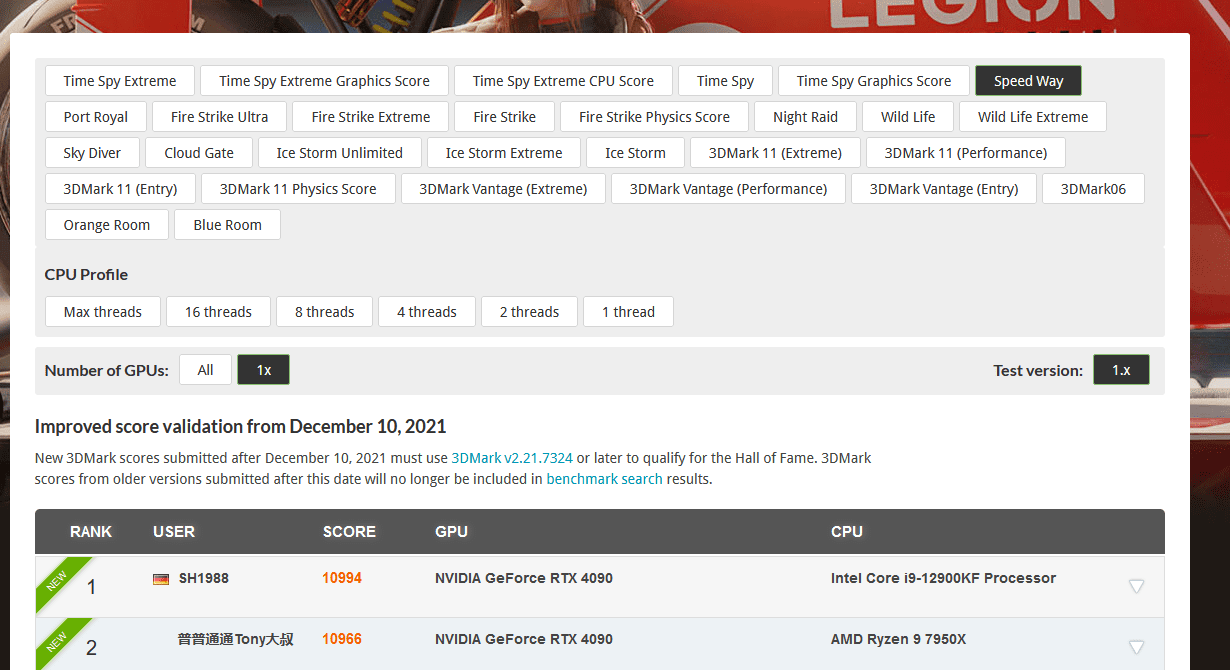
Task: Select 3DMark 11 Physics Score
Action: [298, 189]
